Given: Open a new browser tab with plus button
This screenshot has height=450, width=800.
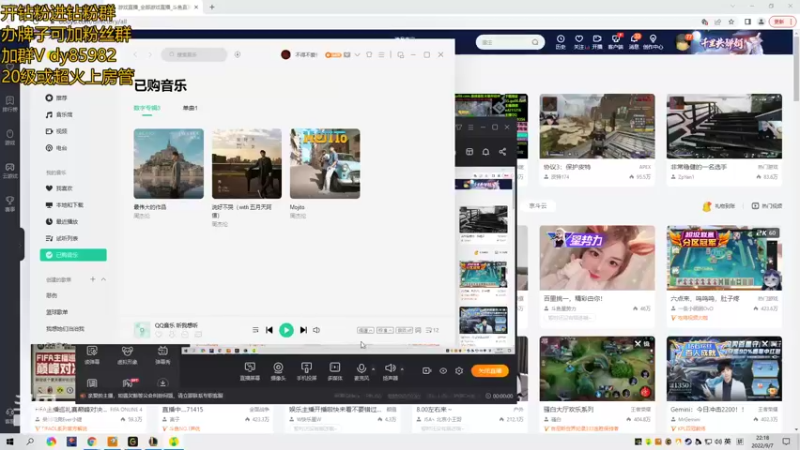Looking at the screenshot, I should 212,7.
